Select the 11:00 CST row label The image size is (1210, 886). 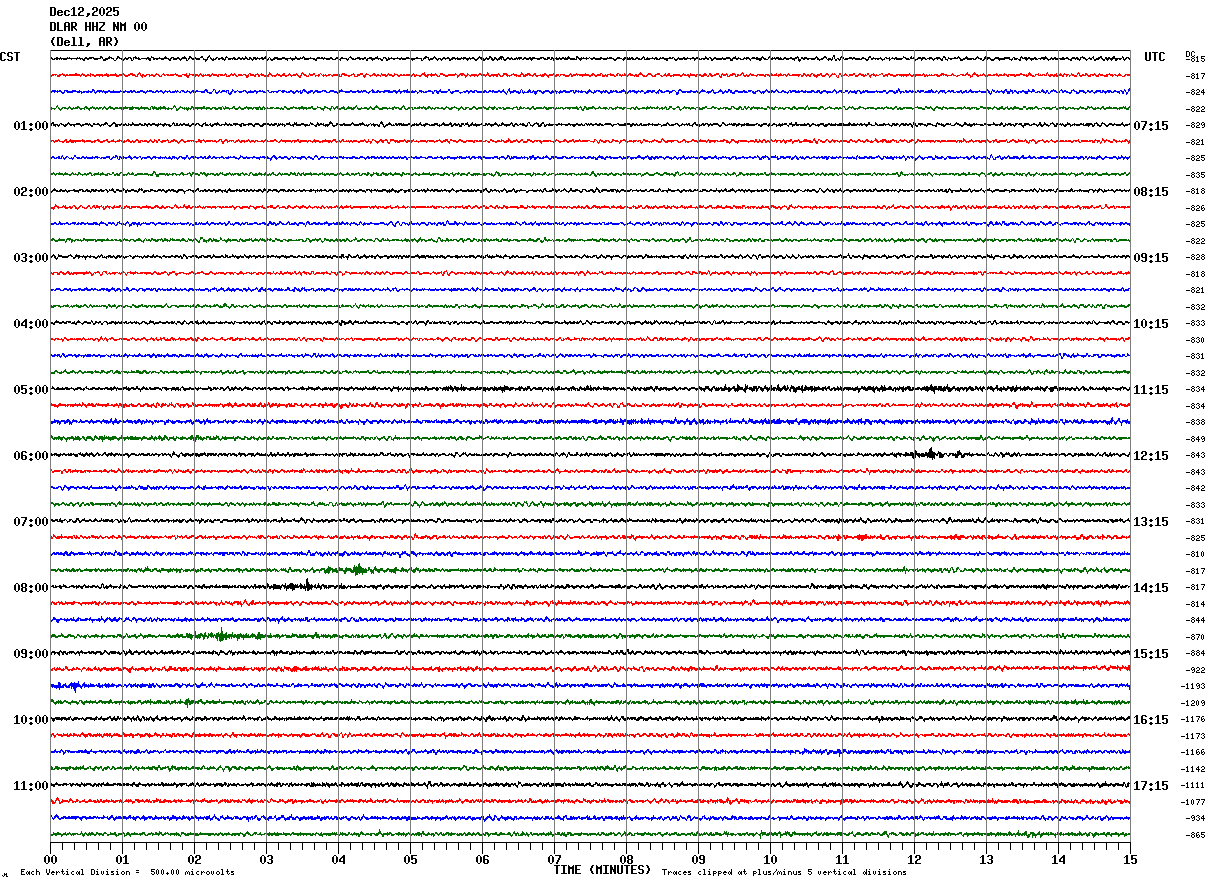tap(30, 786)
